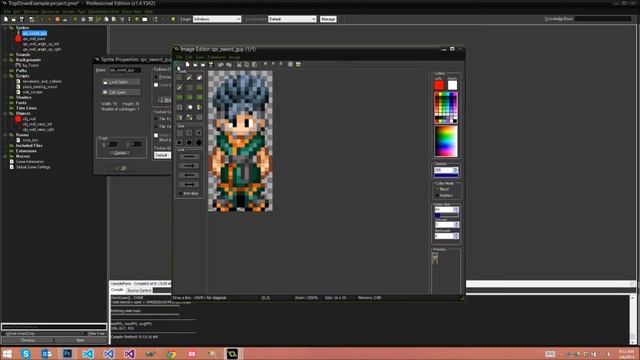Viewport: 640px width, 360px height.
Task: Click the Manage configurations button
Action: point(328,19)
